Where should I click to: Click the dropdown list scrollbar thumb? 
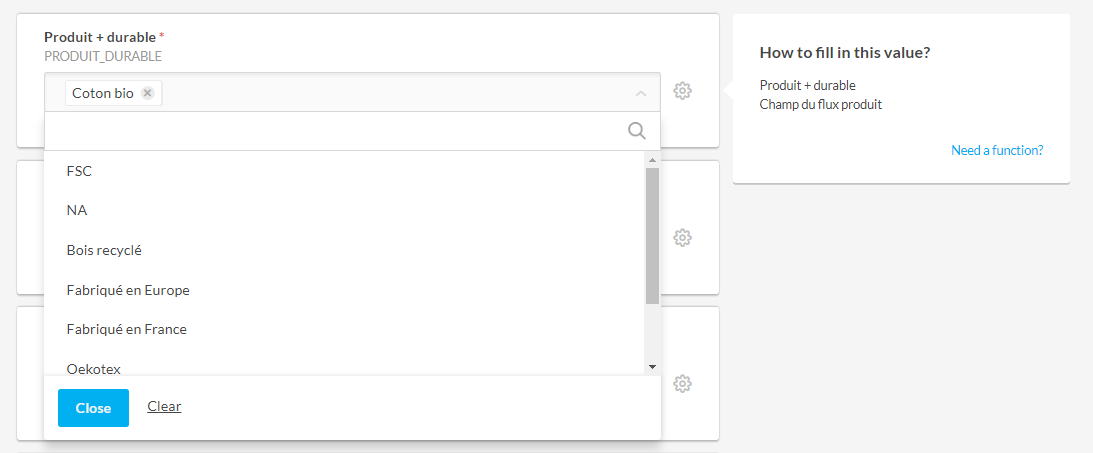pyautogui.click(x=652, y=235)
